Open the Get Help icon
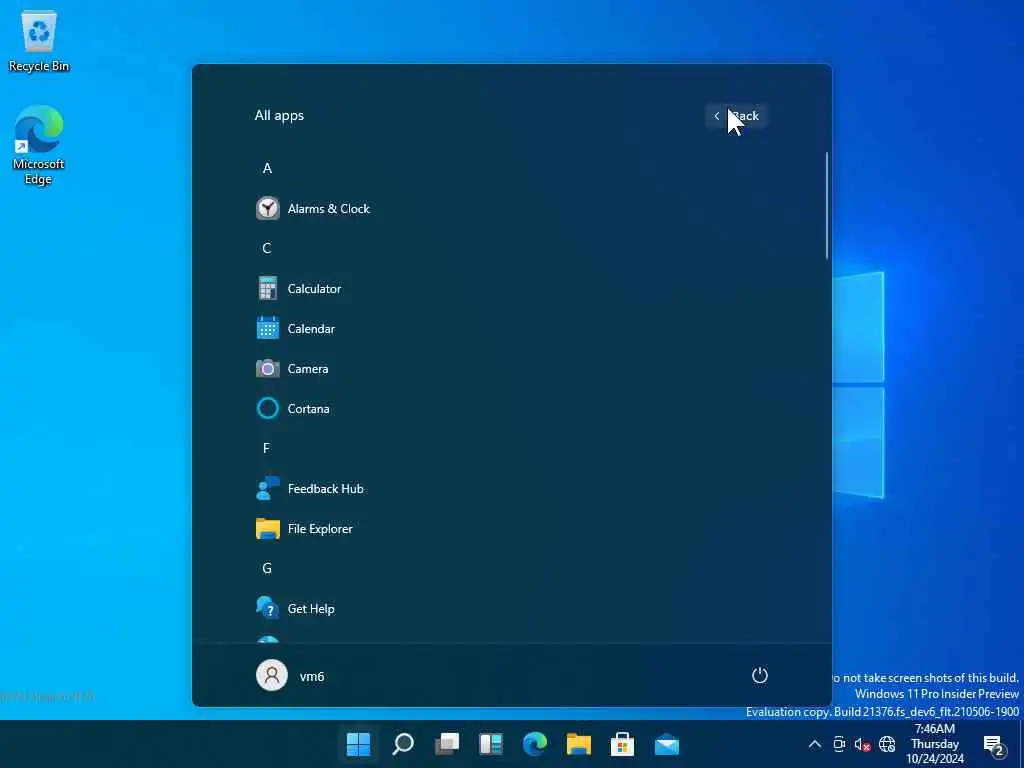1024x768 pixels. (268, 608)
